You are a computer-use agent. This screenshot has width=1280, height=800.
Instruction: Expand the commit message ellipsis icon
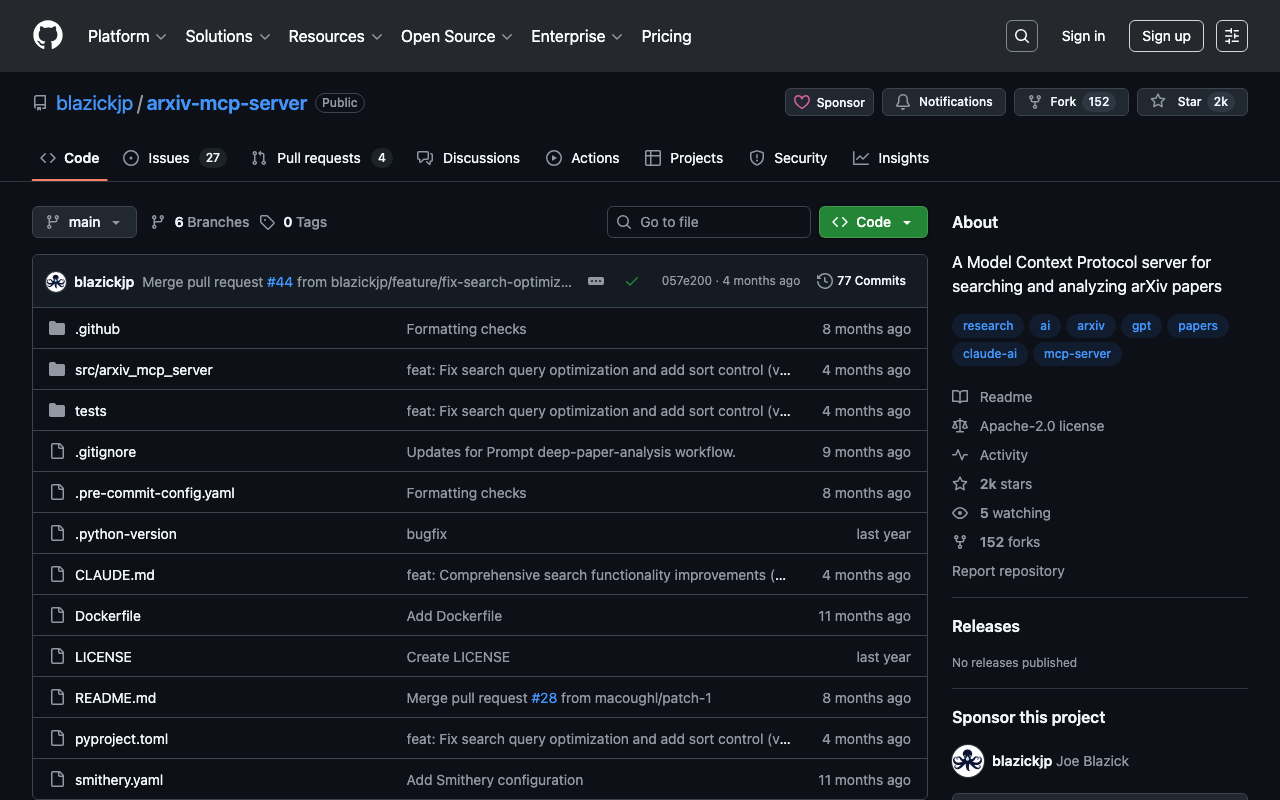tap(596, 281)
